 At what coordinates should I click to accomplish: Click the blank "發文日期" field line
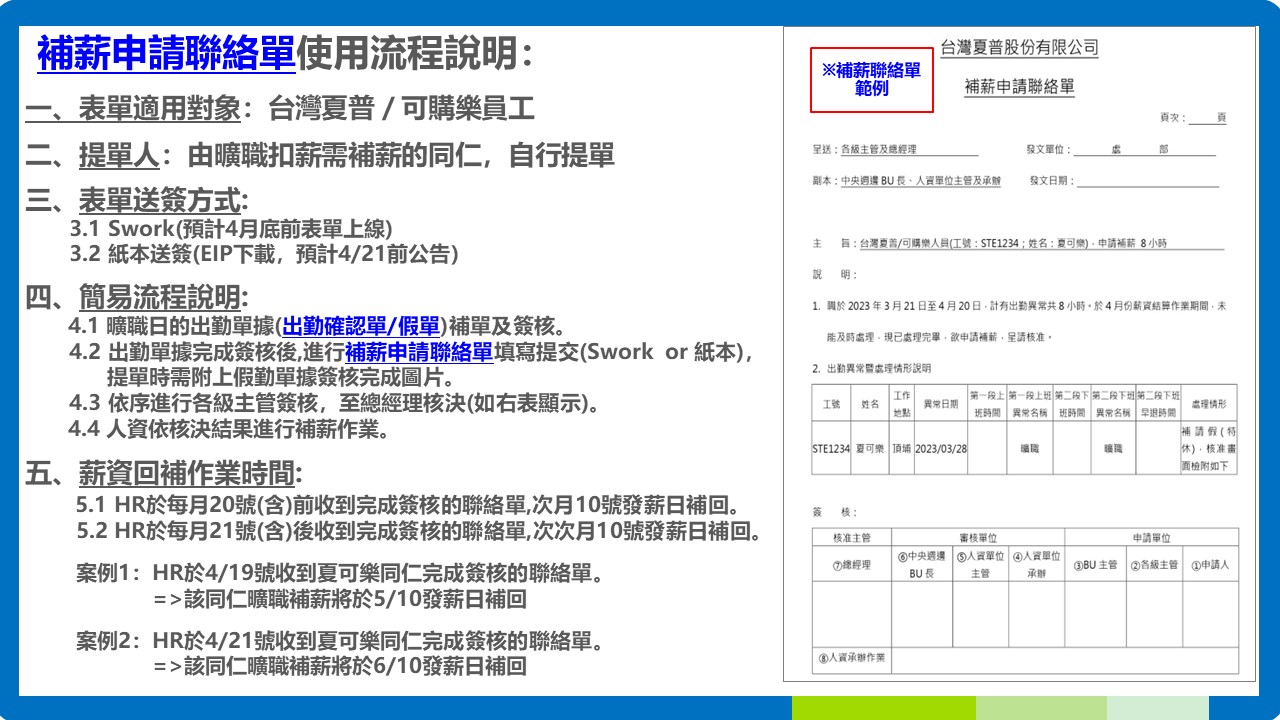click(1147, 182)
